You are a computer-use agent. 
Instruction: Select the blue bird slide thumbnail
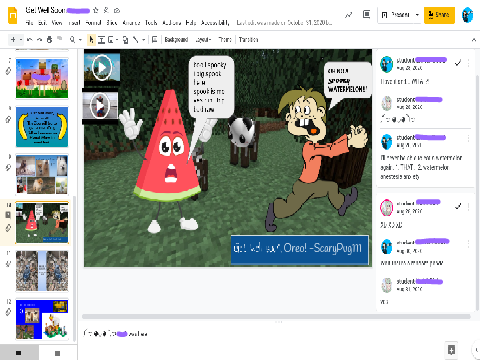pos(42,271)
